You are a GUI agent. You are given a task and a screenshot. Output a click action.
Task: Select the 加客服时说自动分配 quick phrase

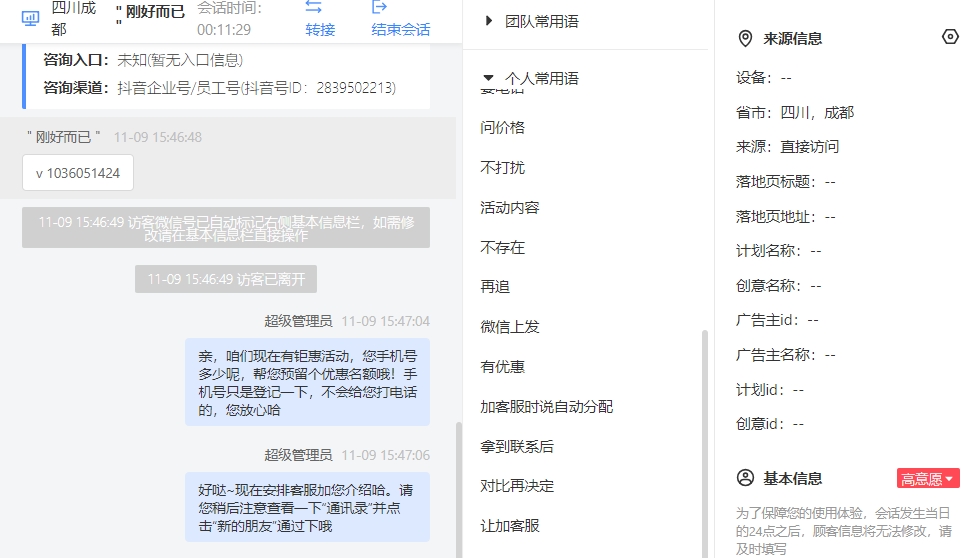coord(546,406)
